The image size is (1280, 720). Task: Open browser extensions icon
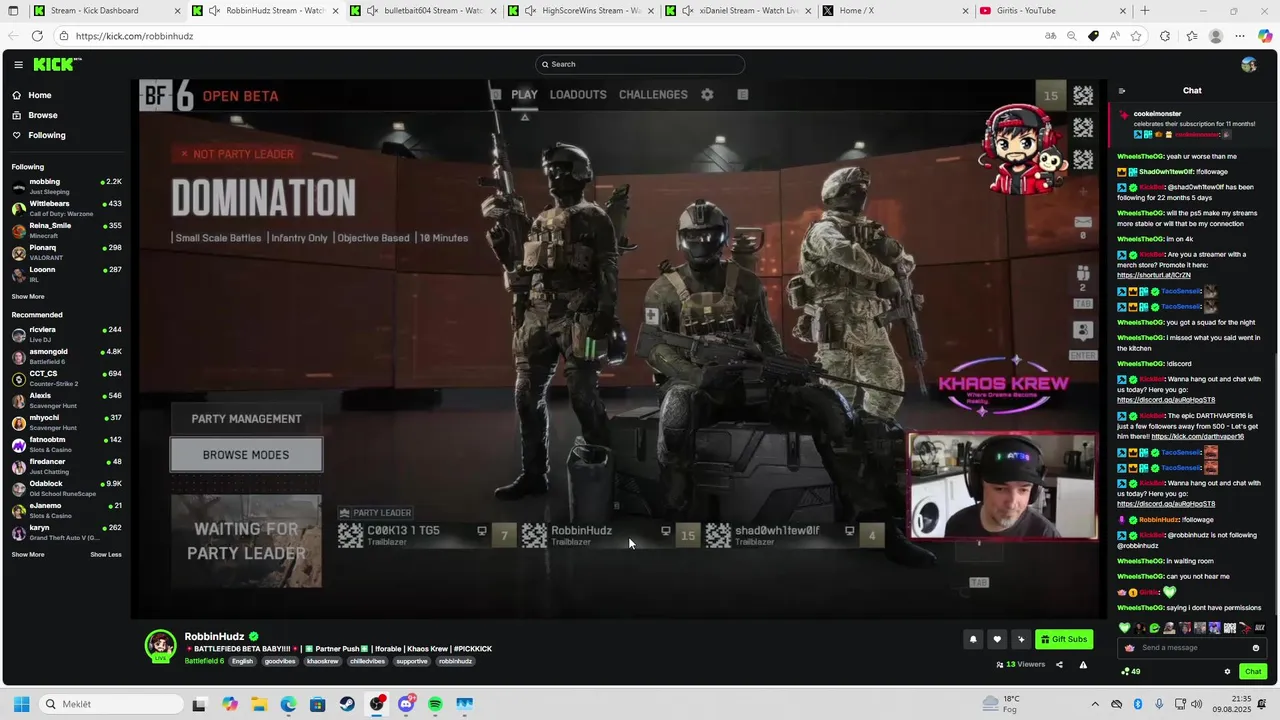point(1165,36)
